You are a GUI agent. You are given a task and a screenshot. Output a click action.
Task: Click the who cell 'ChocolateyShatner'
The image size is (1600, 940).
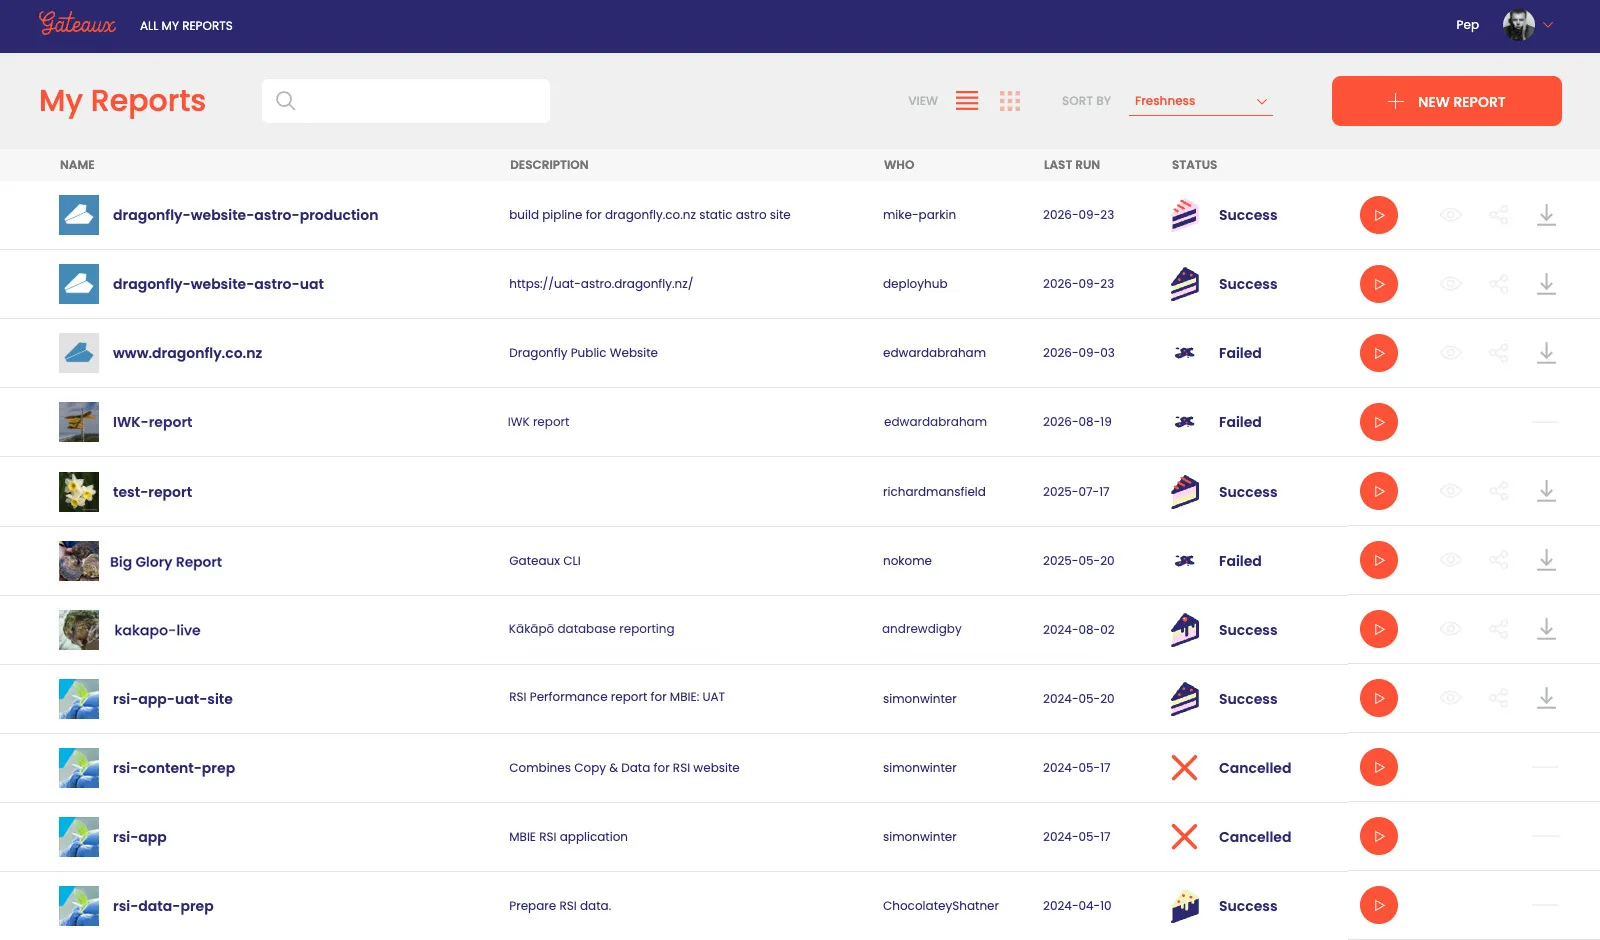tap(940, 906)
